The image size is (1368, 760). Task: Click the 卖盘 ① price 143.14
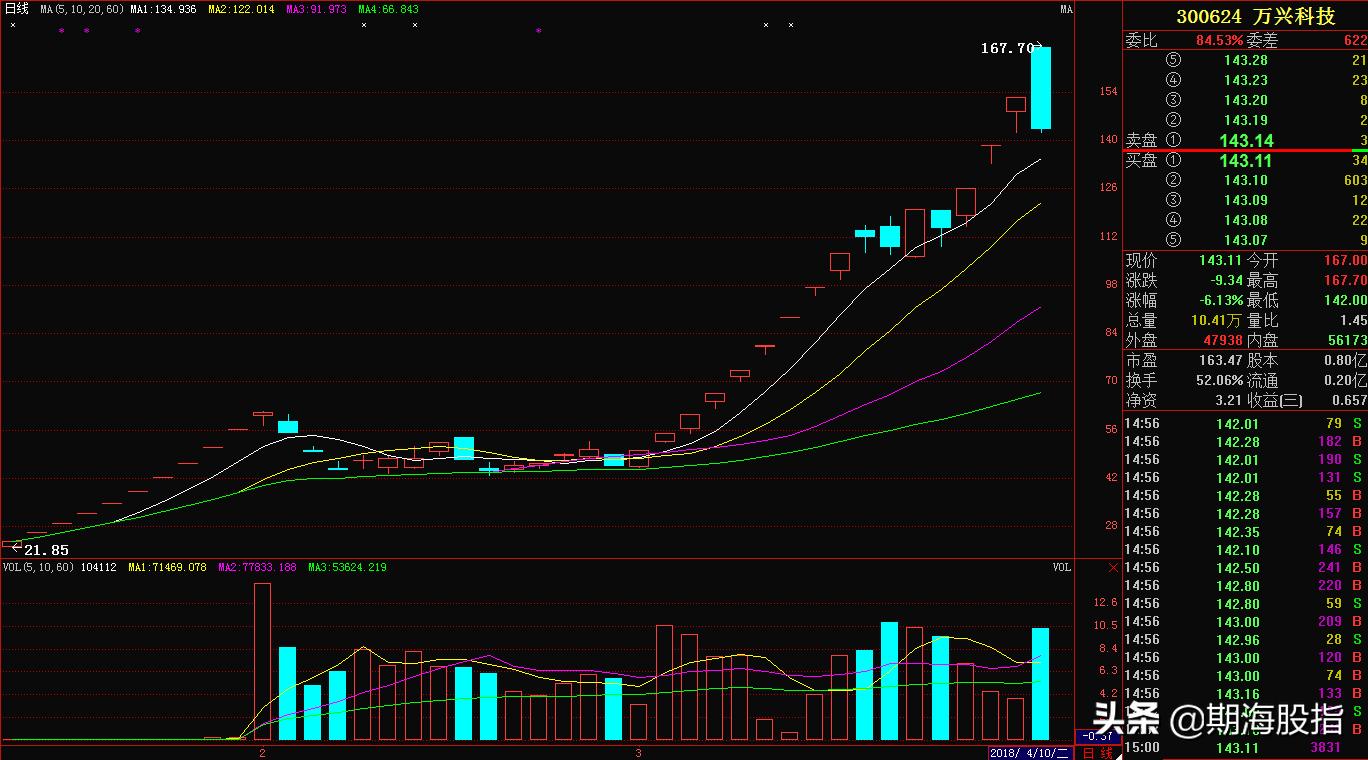coord(1246,141)
